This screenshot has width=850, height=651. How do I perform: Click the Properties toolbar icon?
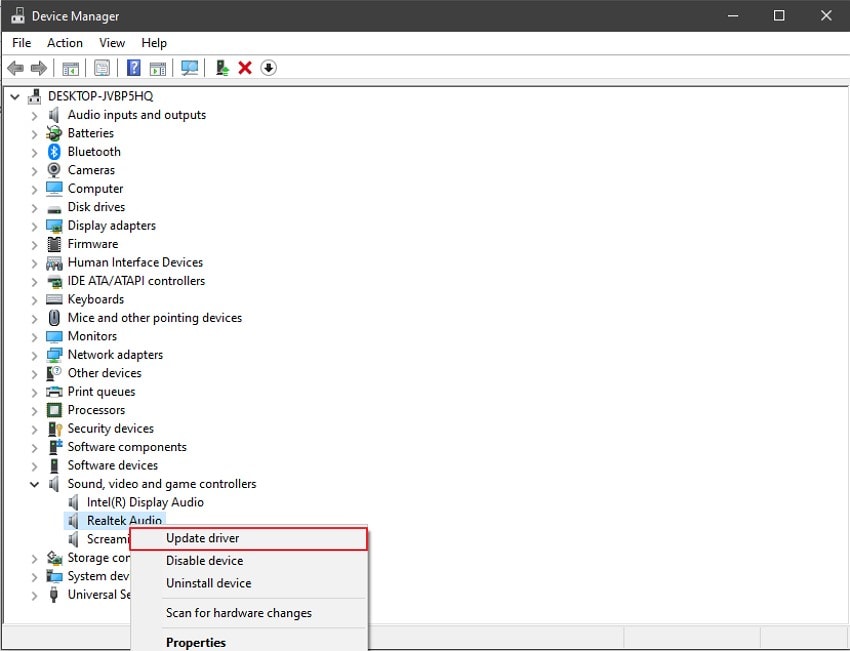pos(102,68)
